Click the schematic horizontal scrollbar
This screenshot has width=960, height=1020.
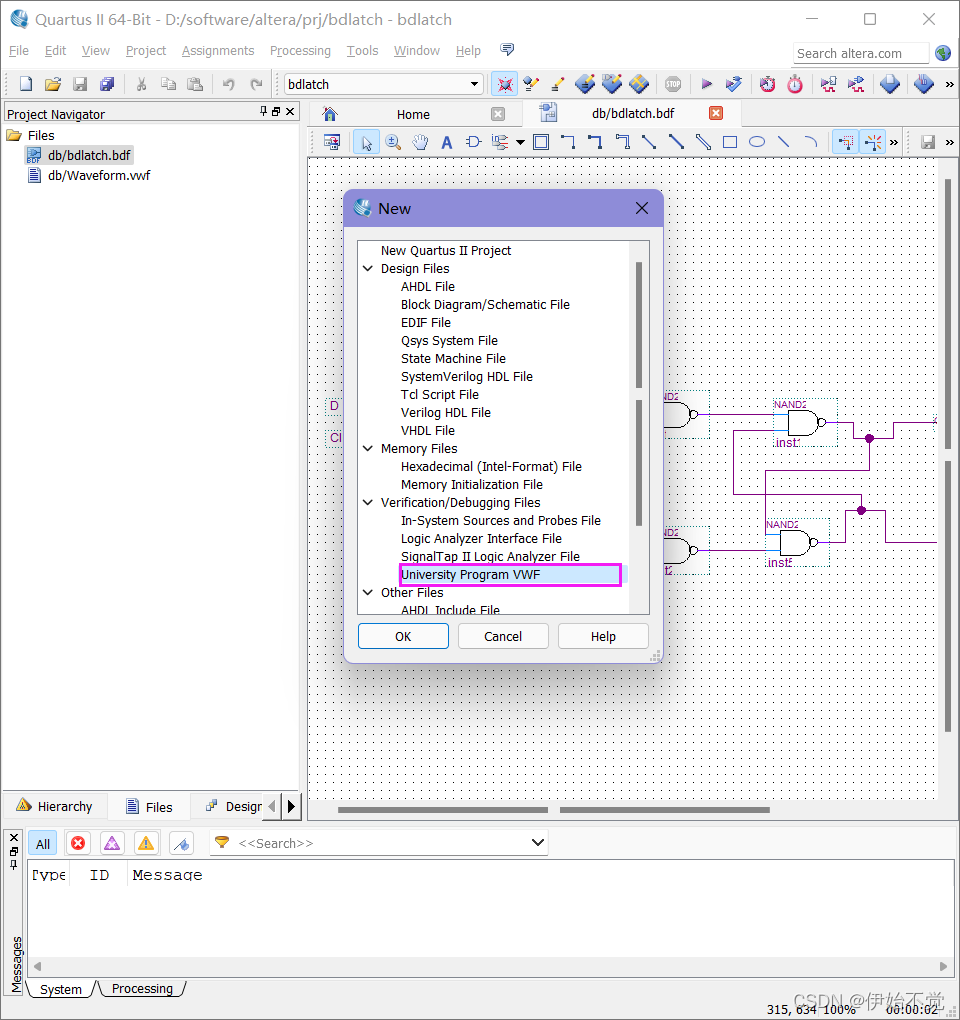pos(553,810)
